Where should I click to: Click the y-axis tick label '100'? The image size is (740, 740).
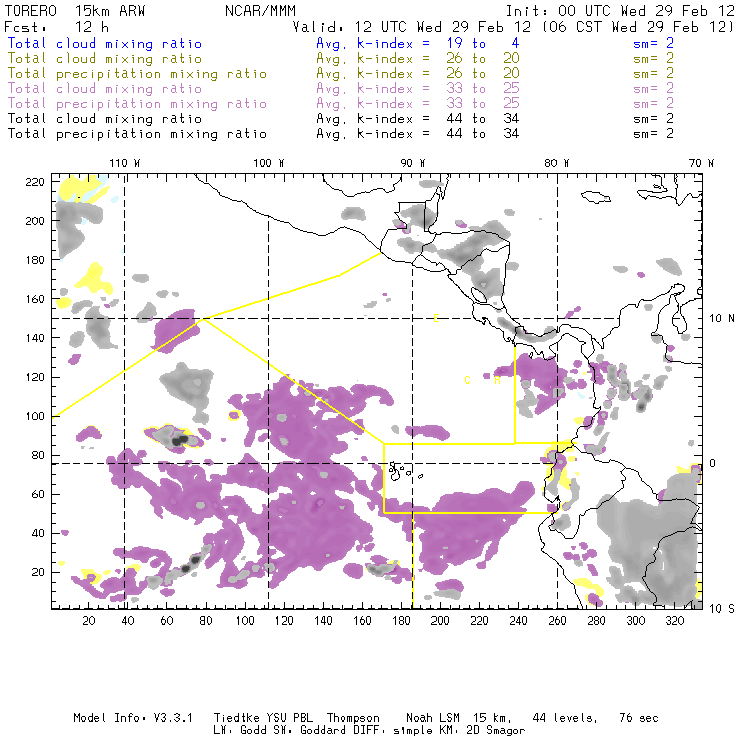tap(35, 416)
